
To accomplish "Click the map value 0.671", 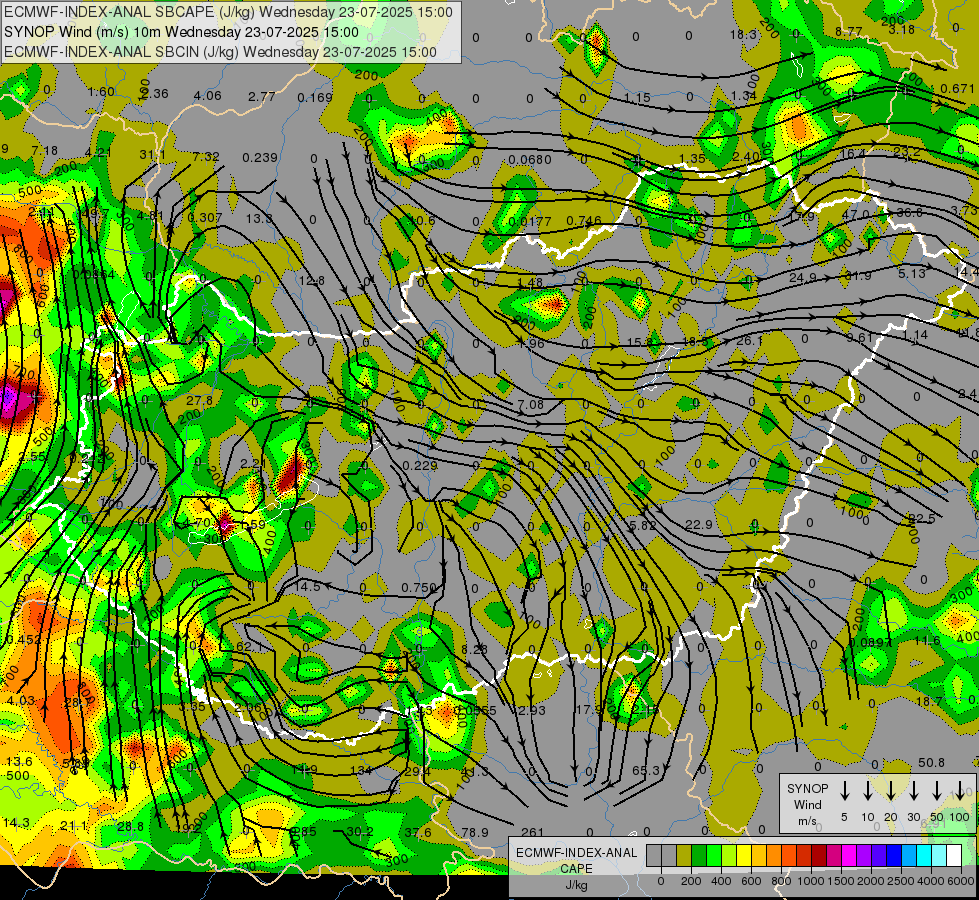I will 958,89.
